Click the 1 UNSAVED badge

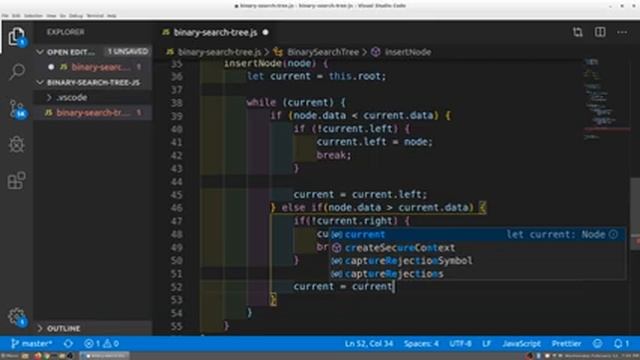pos(128,52)
